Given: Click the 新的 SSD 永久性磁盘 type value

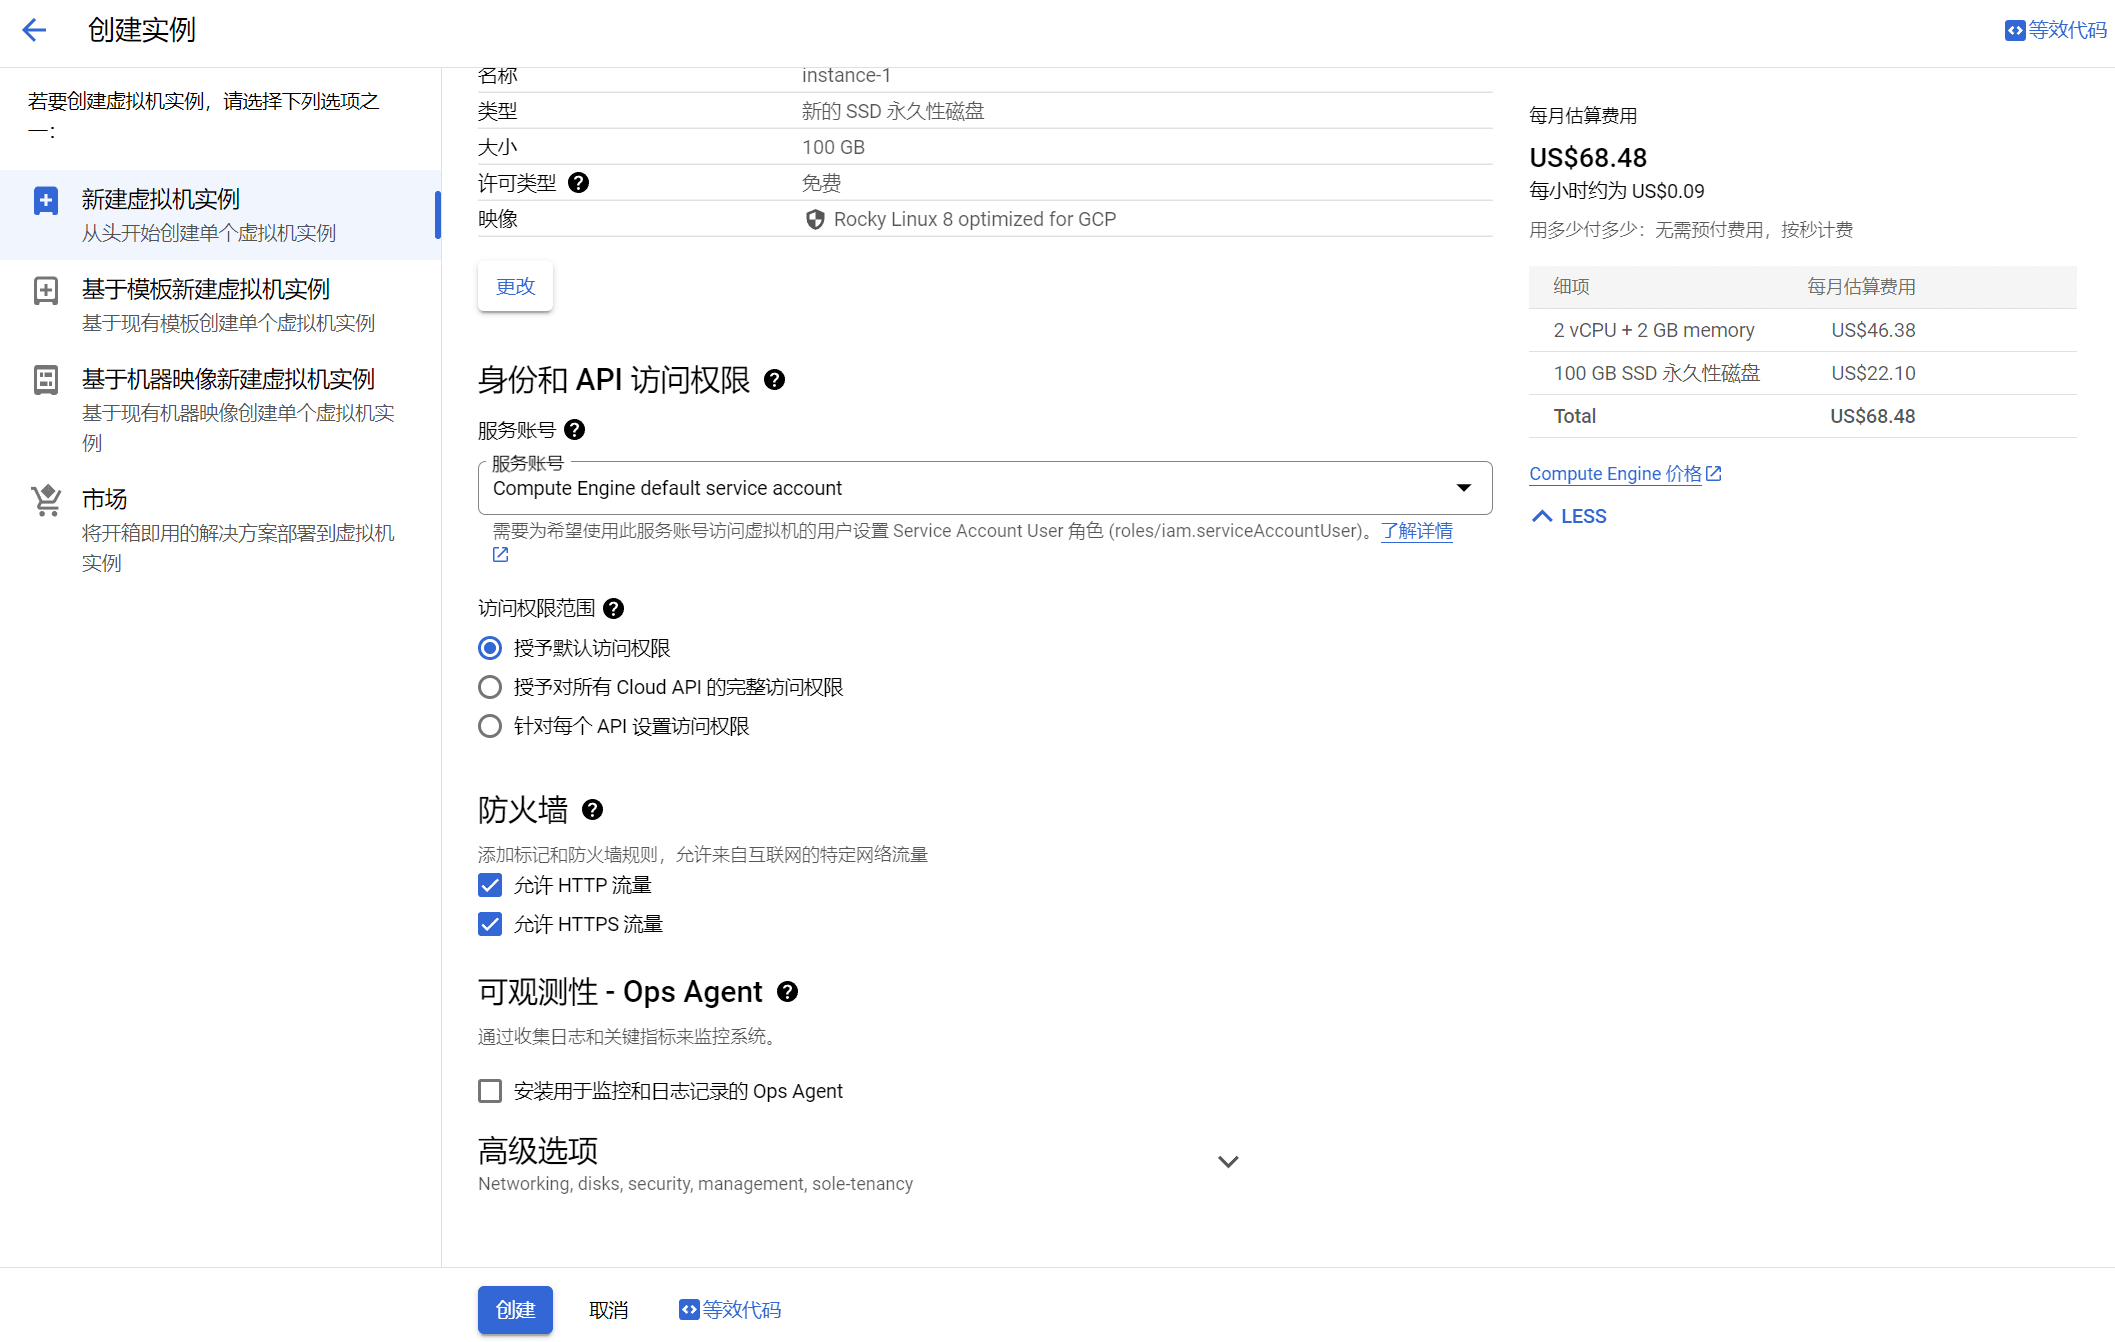Looking at the screenshot, I should point(893,111).
